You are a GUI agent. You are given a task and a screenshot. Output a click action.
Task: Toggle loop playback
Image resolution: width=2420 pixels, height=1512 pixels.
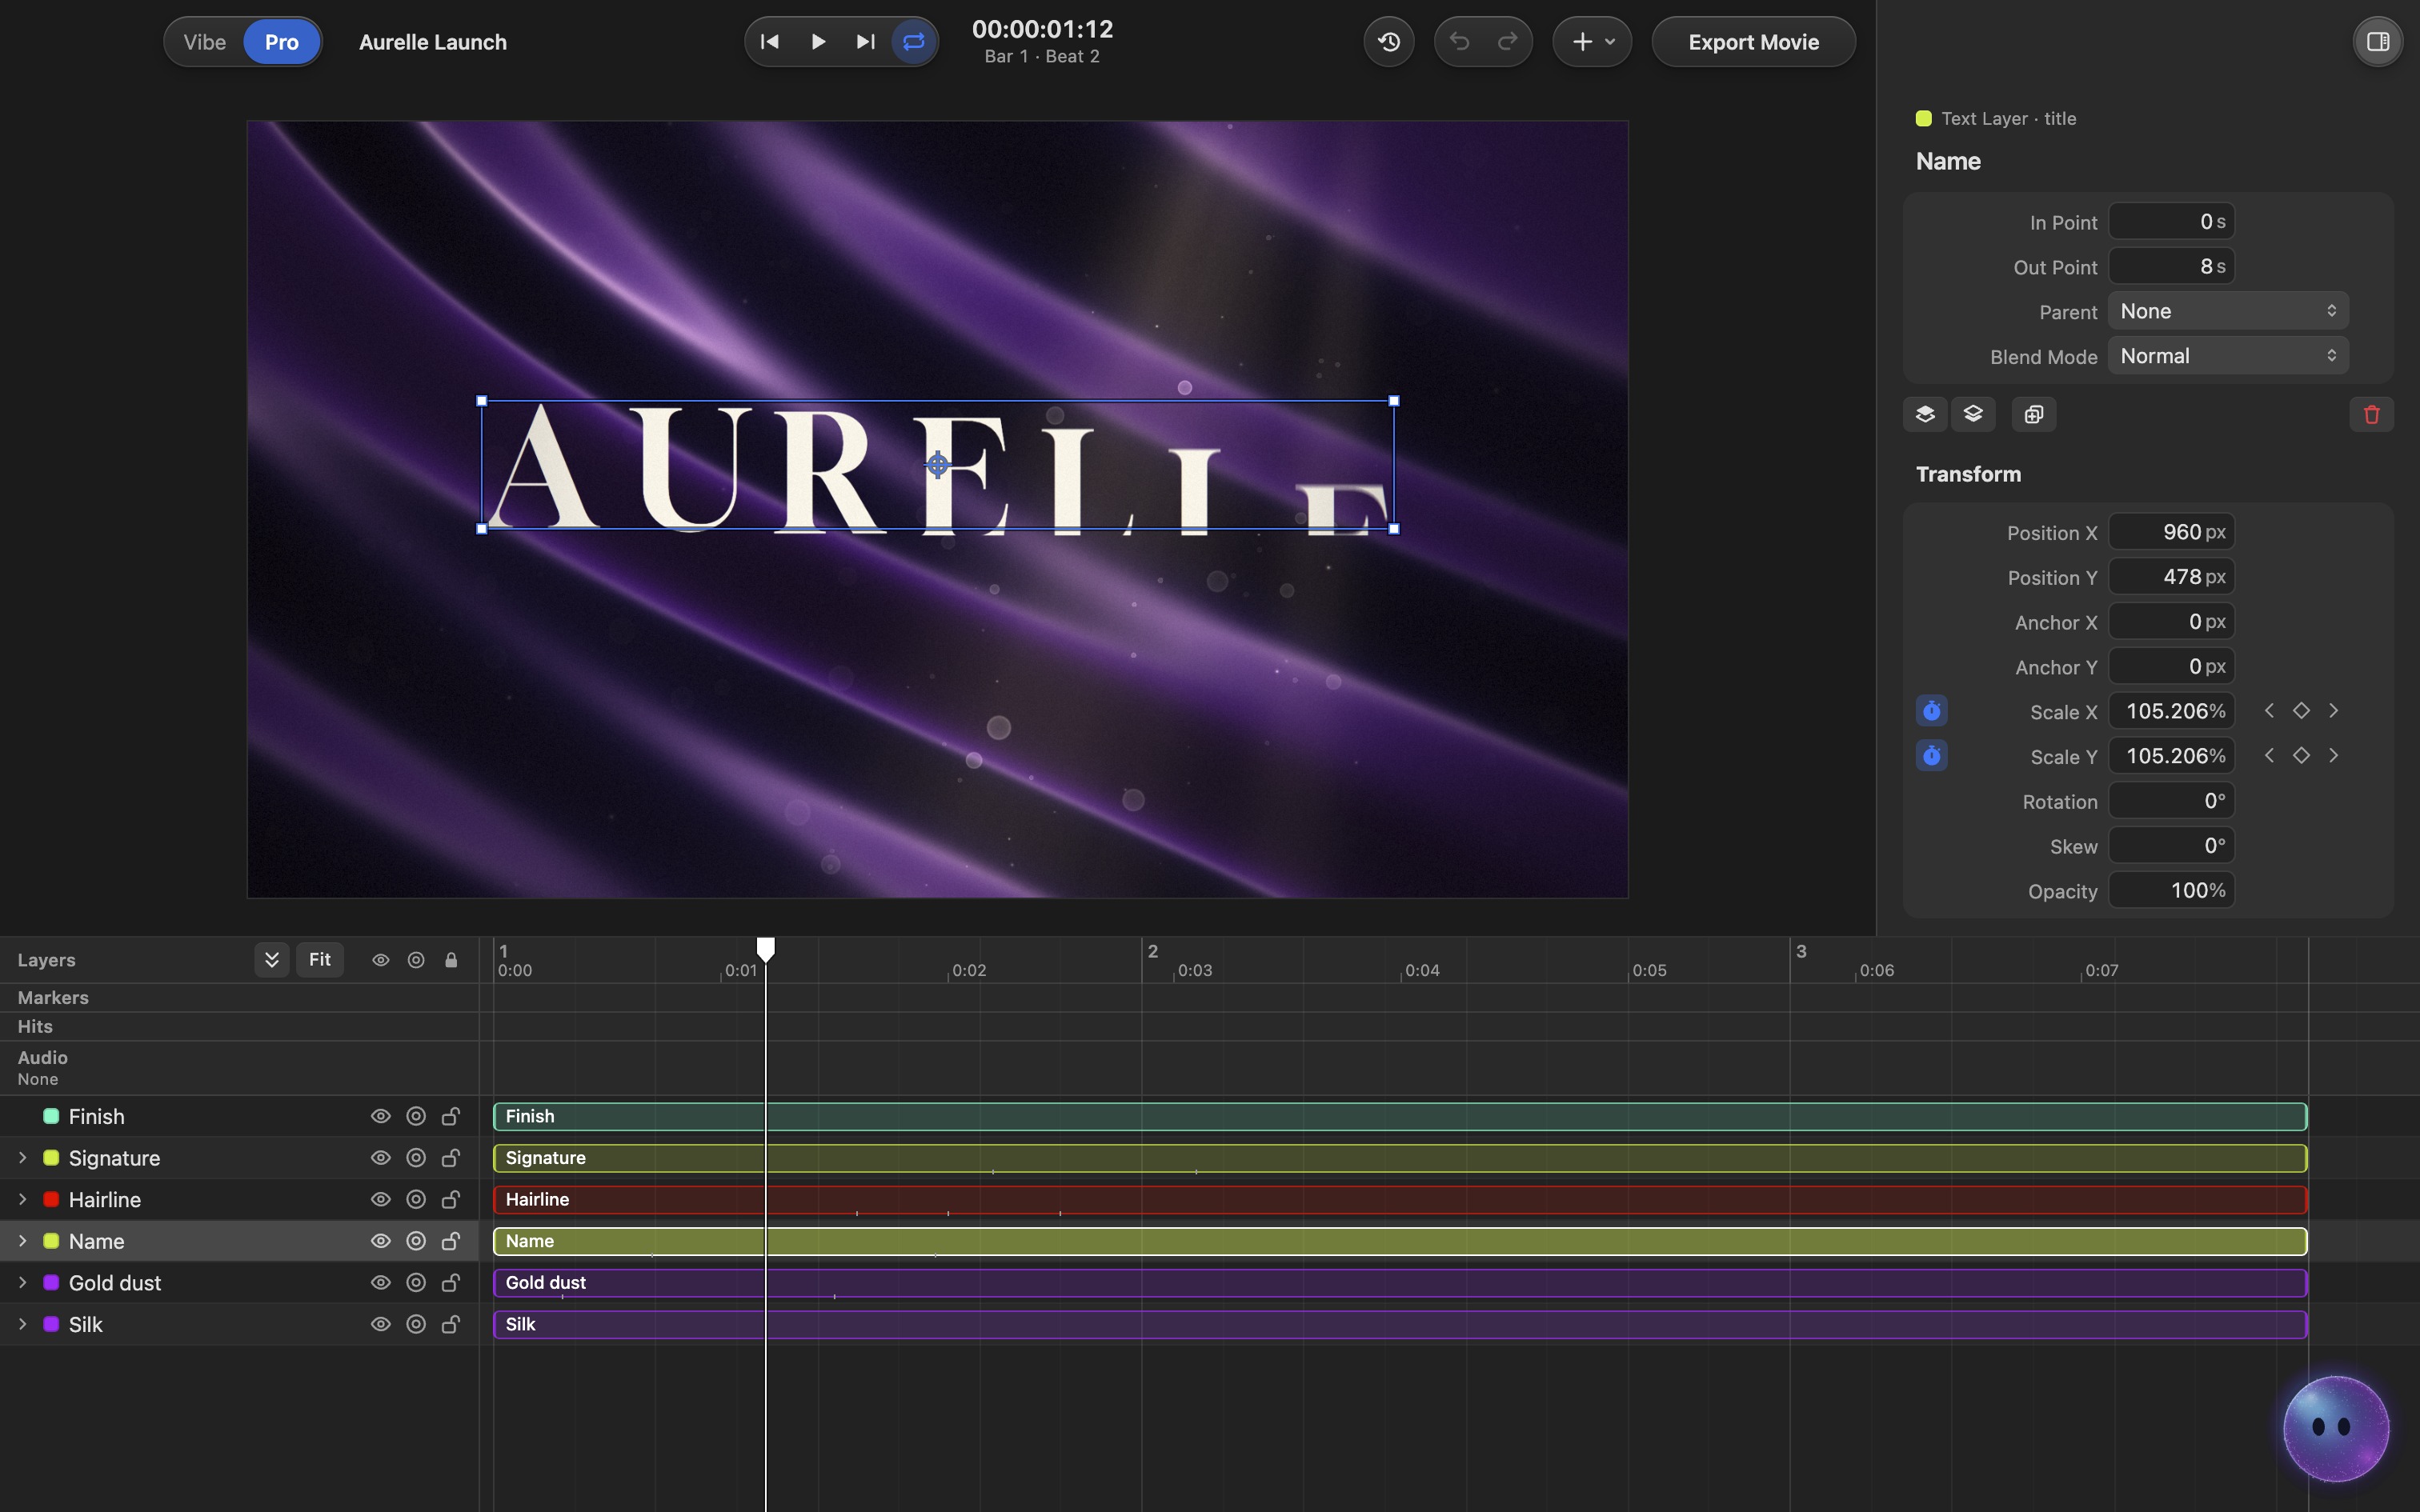[x=914, y=42]
